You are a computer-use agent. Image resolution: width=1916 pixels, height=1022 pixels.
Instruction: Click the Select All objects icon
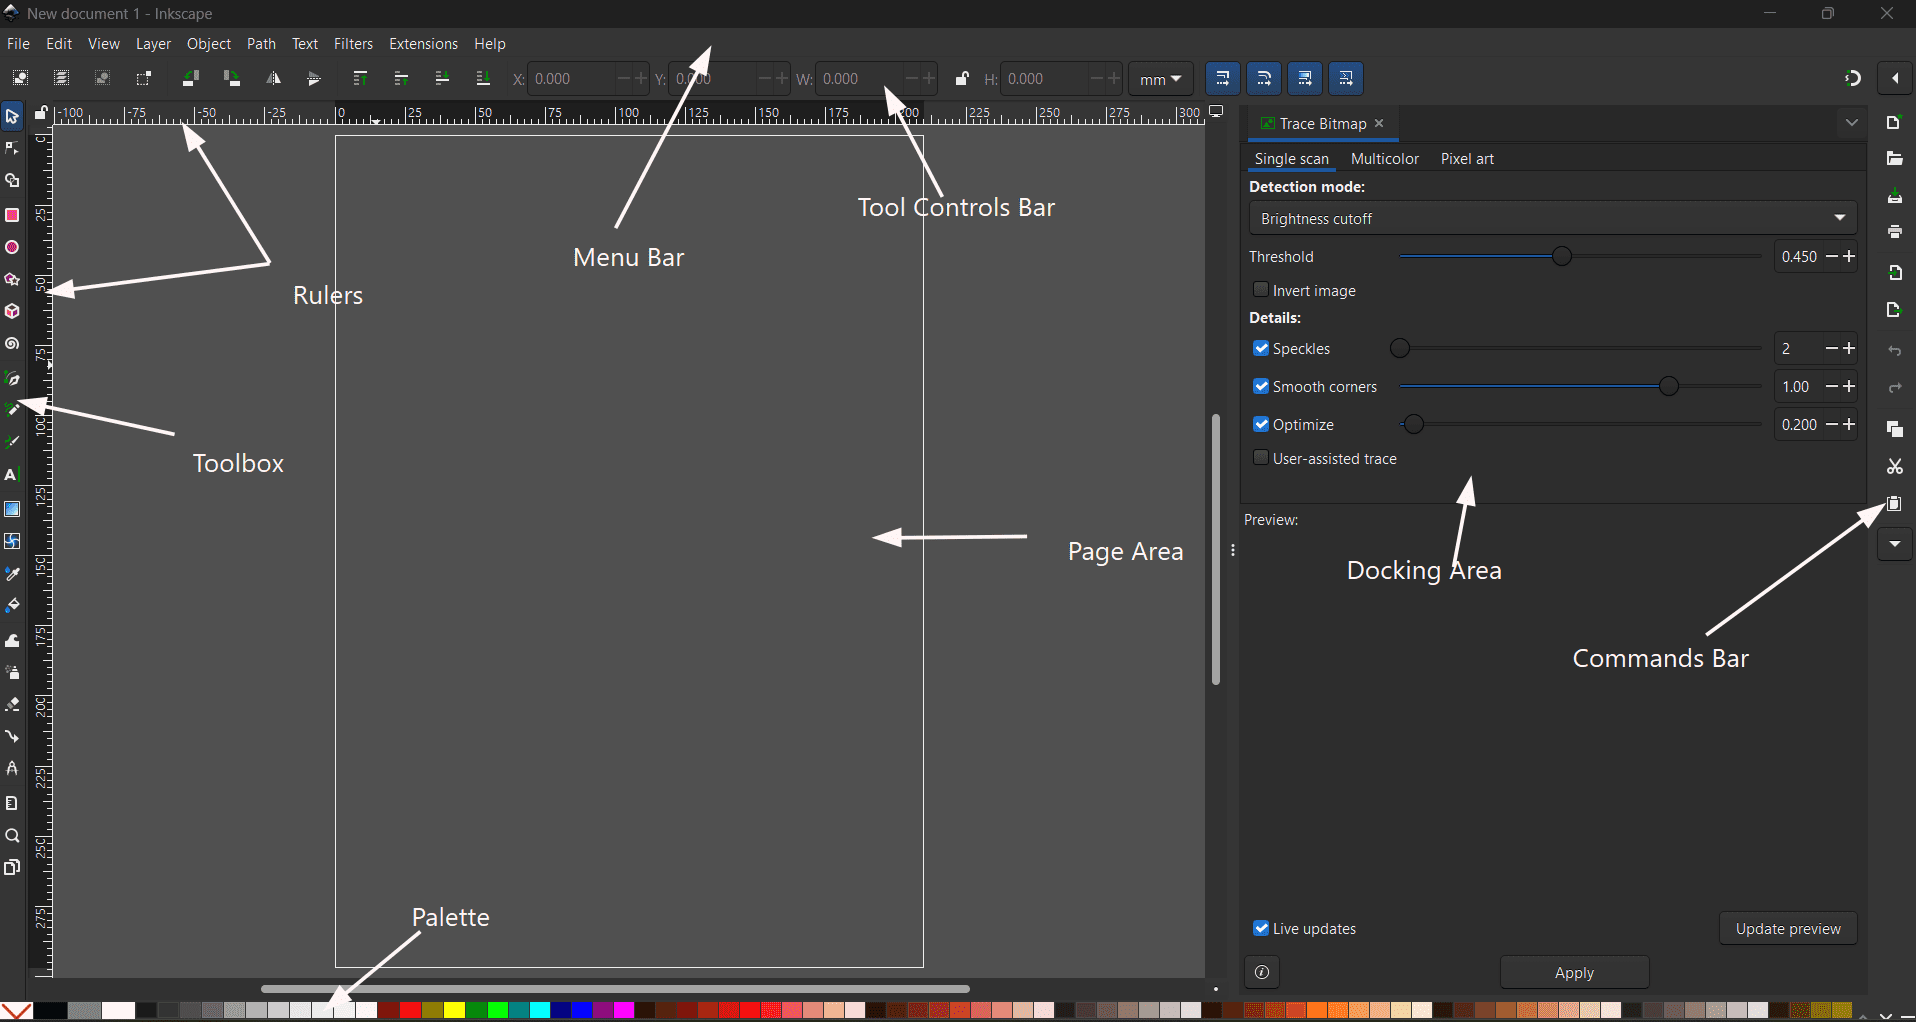(x=20, y=78)
